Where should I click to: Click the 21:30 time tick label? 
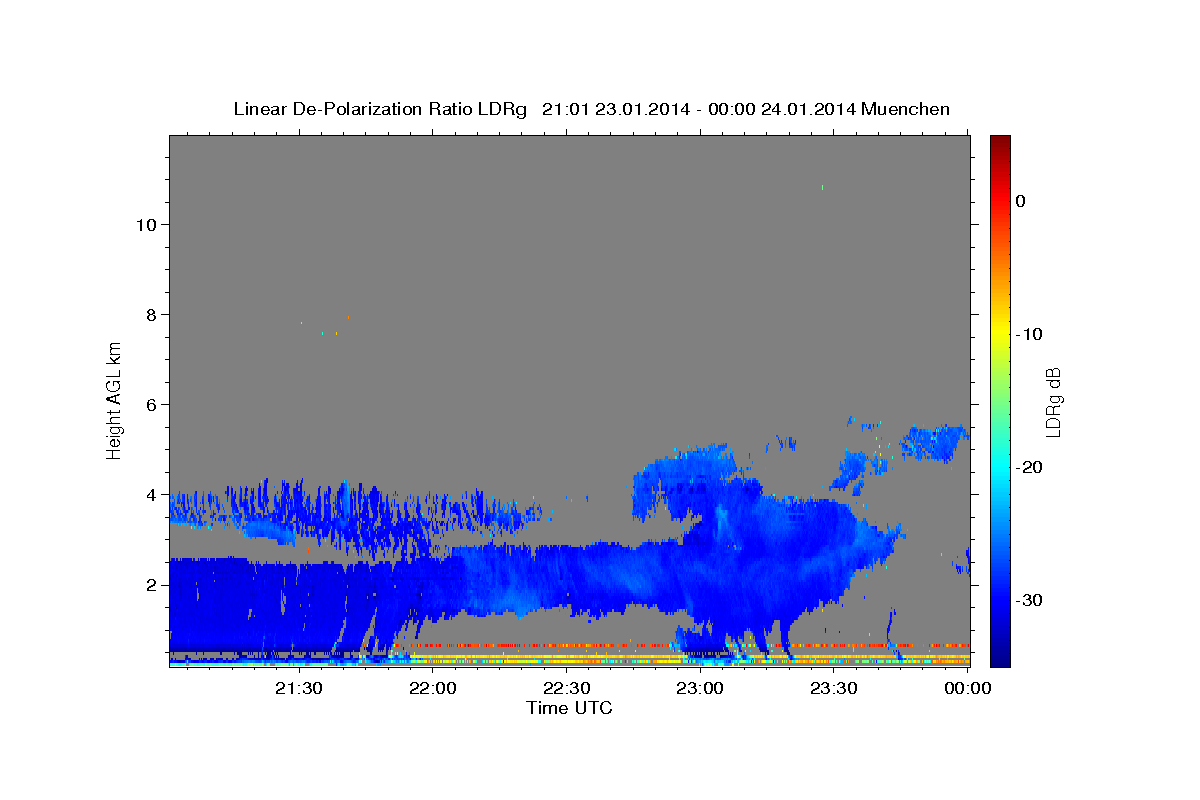[298, 688]
